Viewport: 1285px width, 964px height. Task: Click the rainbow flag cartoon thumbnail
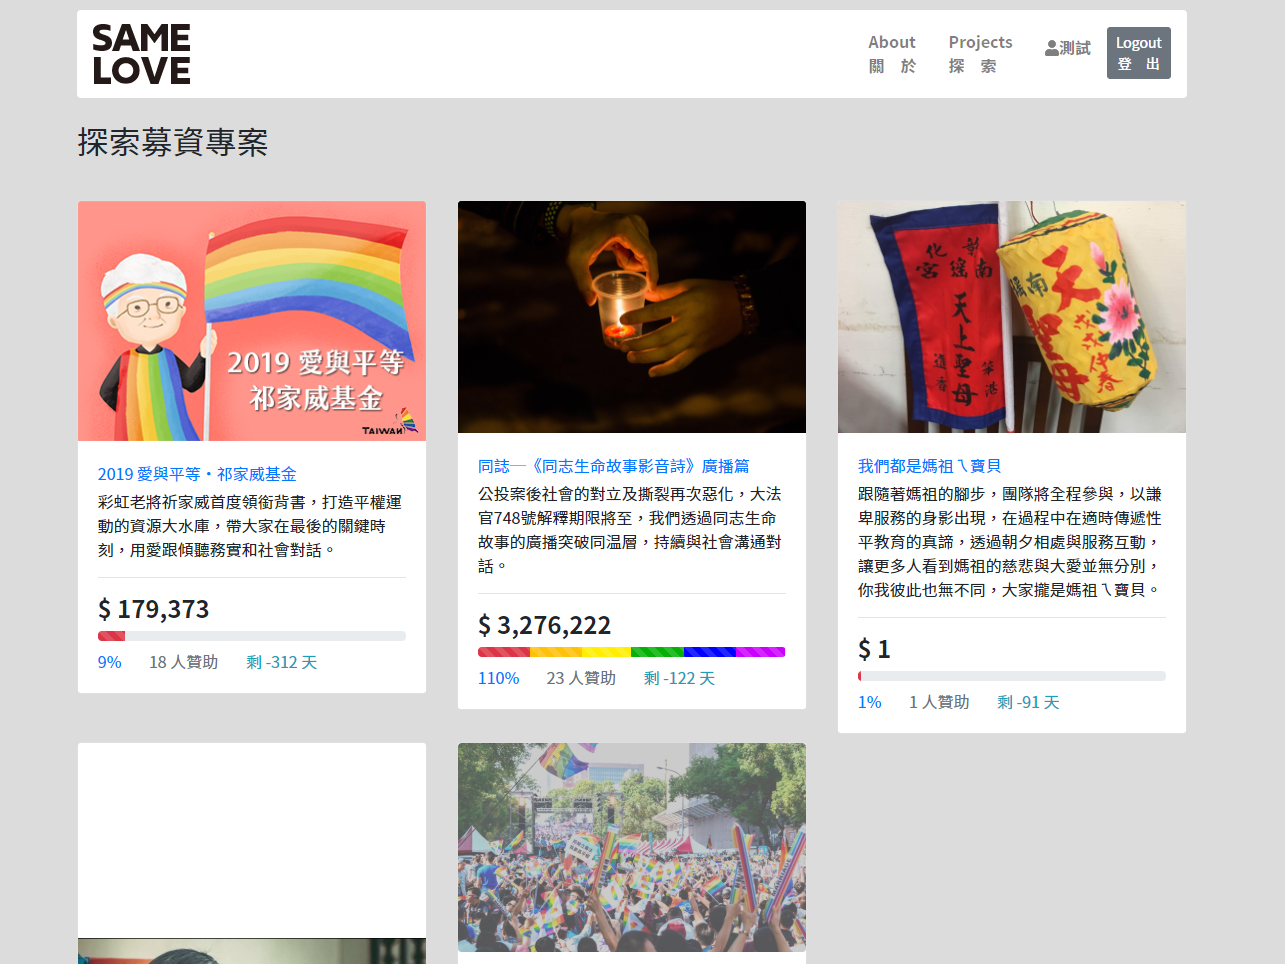(x=252, y=321)
